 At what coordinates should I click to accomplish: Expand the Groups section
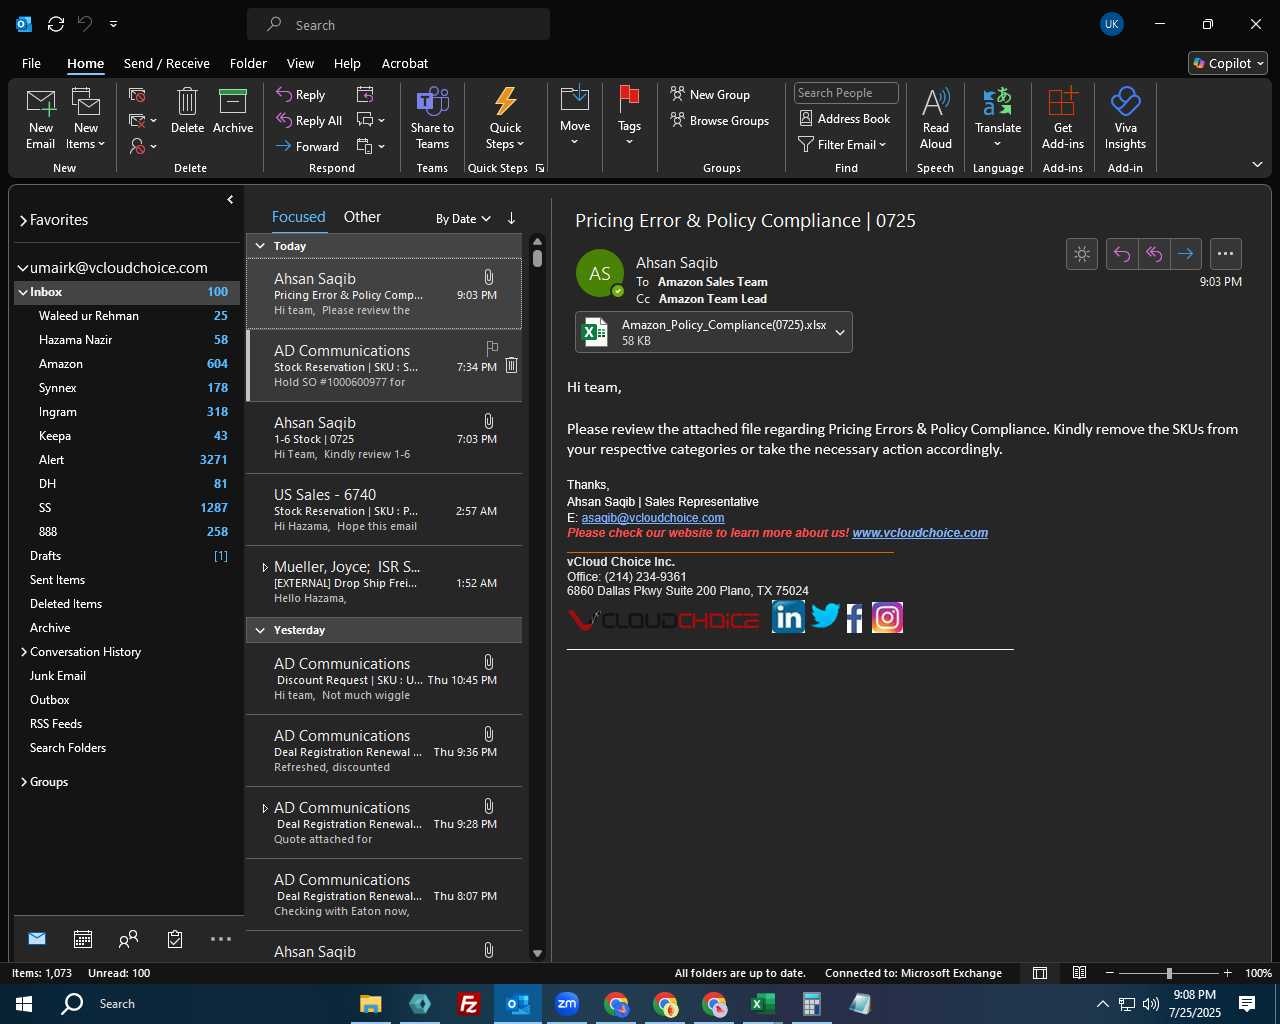(x=23, y=782)
